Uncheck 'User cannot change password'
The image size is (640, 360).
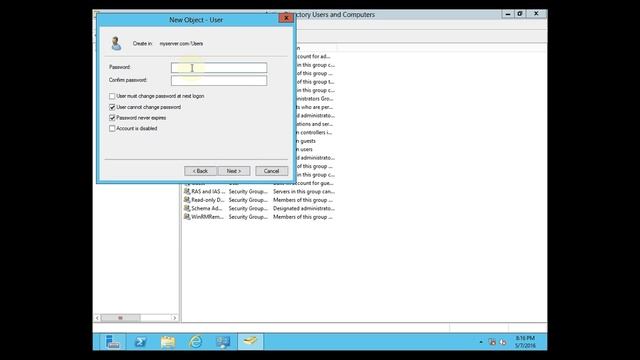(112, 107)
